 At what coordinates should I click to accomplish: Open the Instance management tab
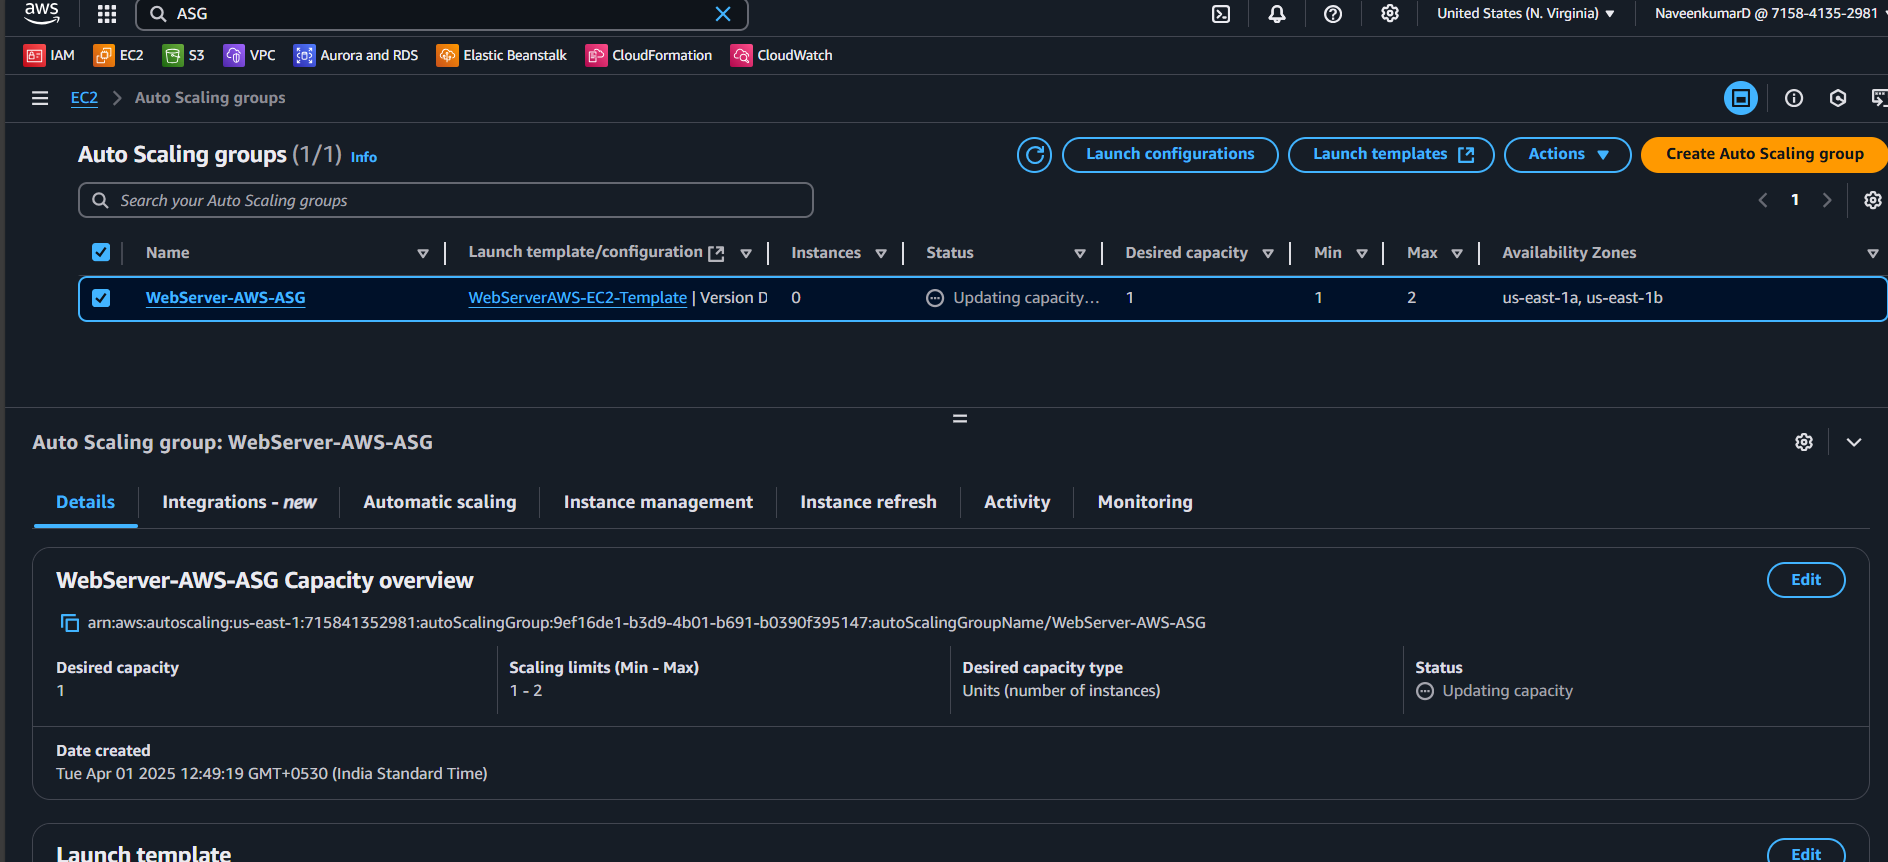tap(658, 503)
